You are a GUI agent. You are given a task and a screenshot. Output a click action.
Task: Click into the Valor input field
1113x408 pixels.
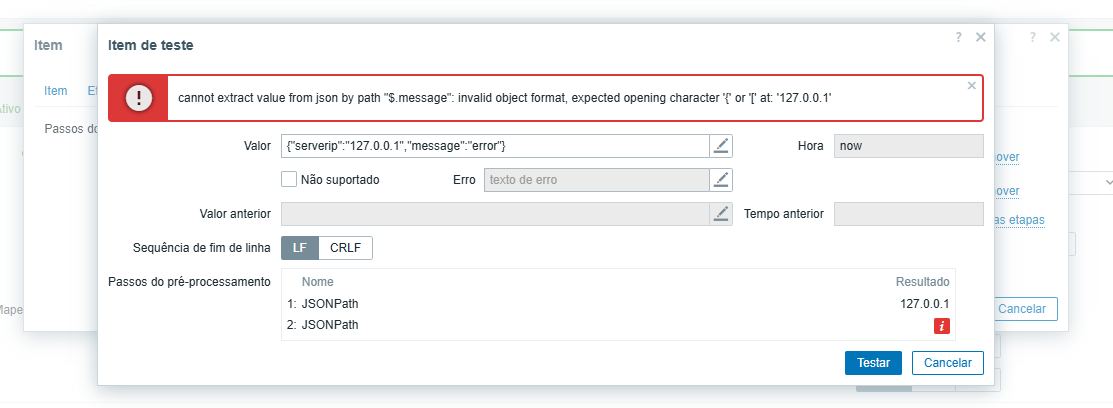[495, 146]
